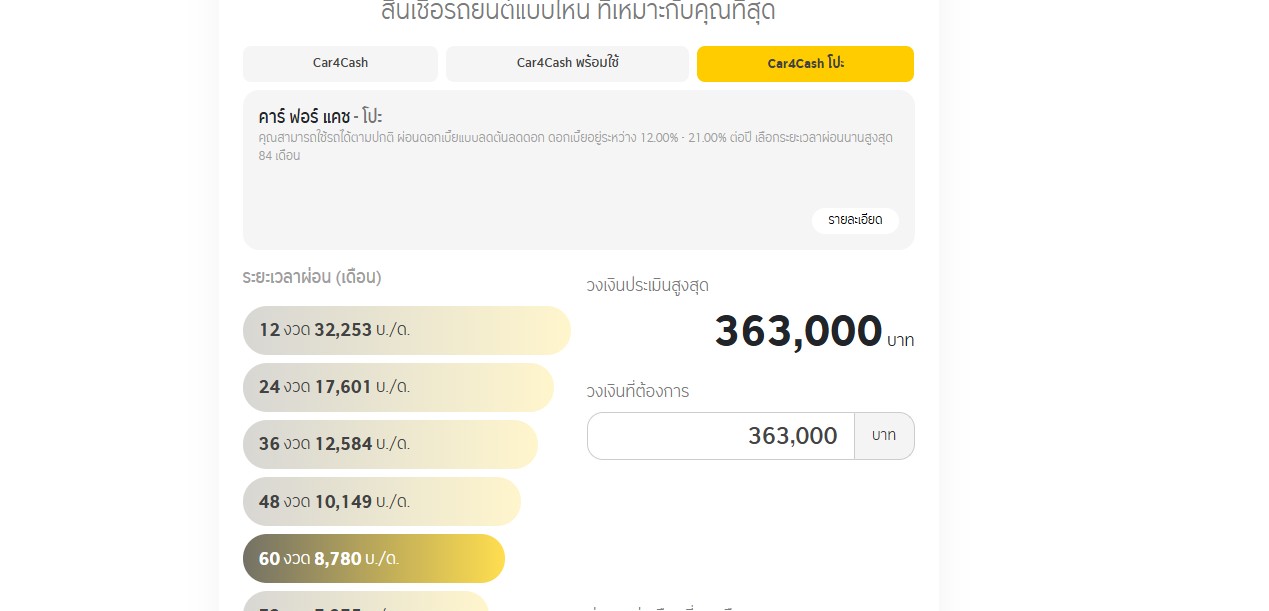The image size is (1269, 611).
Task: Click the บาท unit box beside the input
Action: coord(884,436)
